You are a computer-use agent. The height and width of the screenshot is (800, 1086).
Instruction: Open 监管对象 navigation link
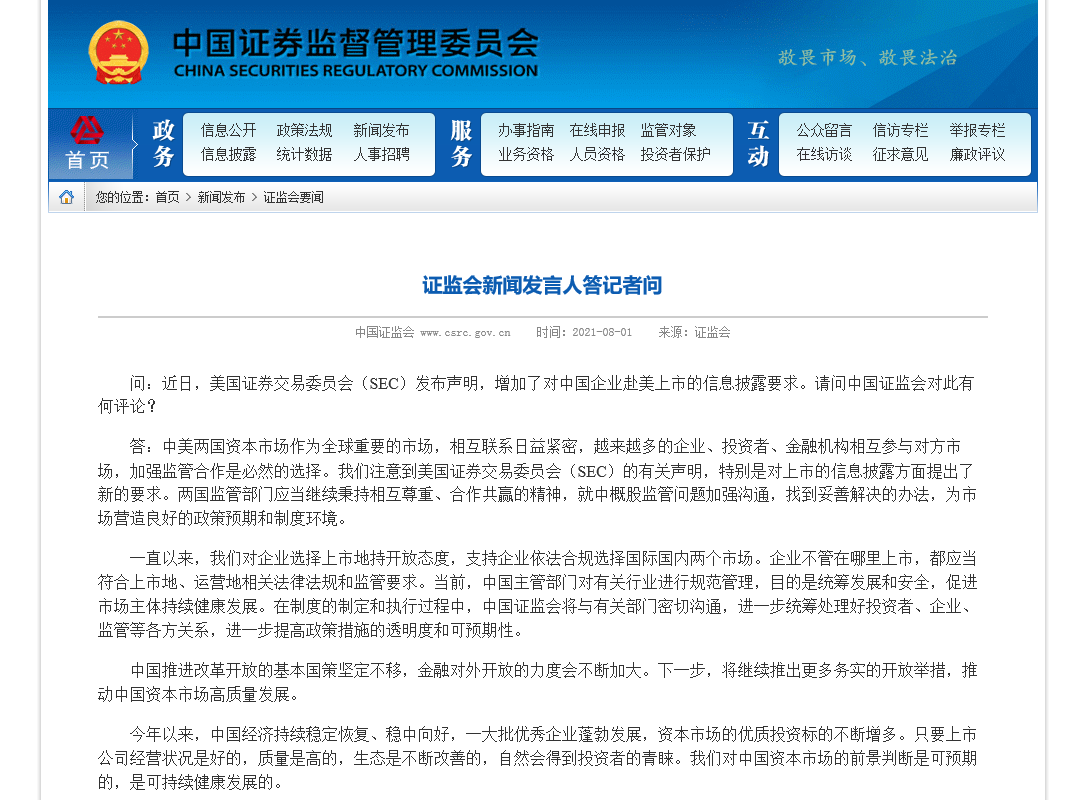pyautogui.click(x=668, y=130)
